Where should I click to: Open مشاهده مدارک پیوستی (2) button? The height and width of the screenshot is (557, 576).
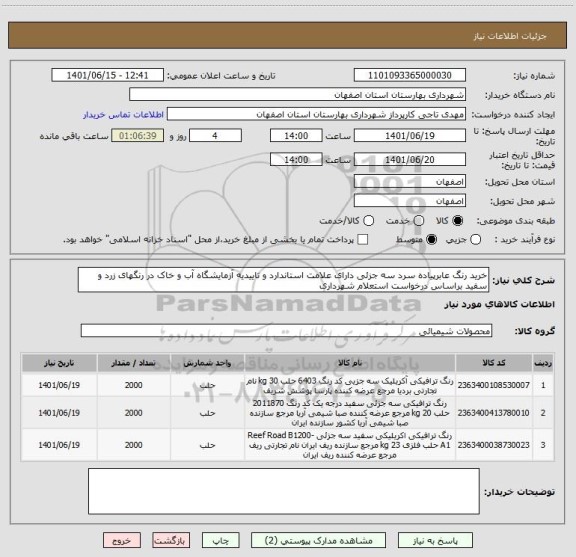click(318, 540)
